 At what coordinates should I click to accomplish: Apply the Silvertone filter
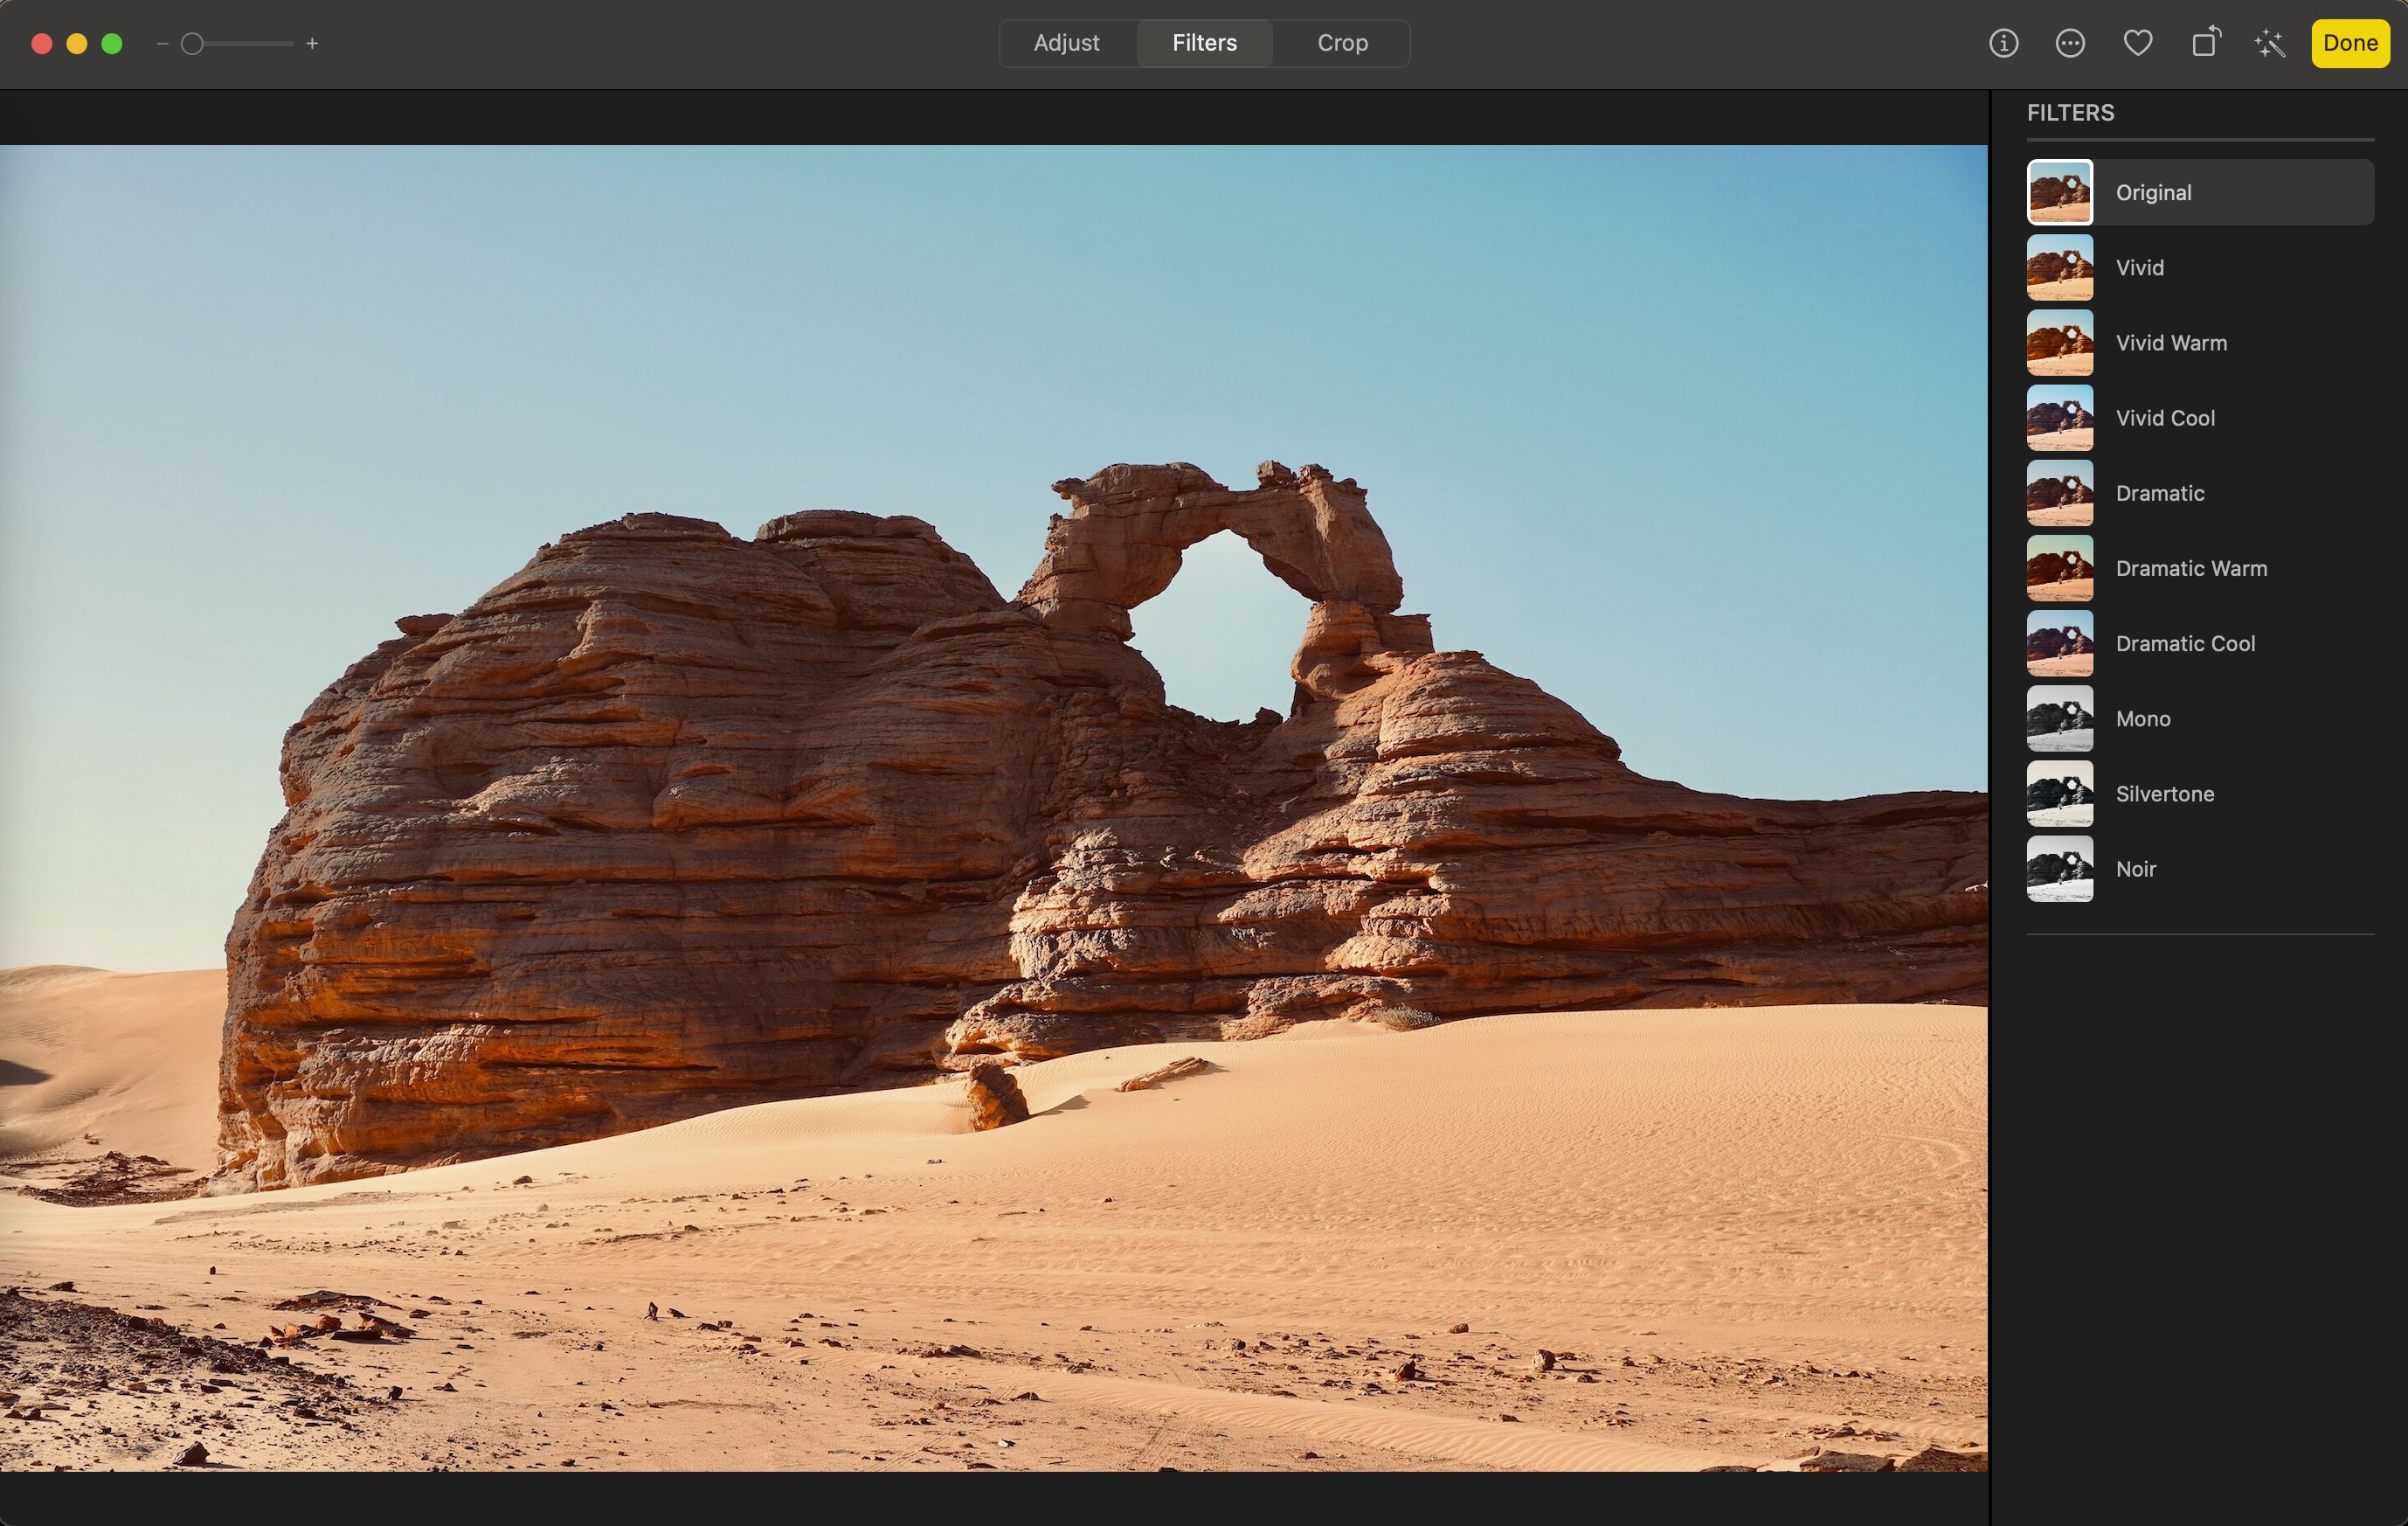click(2164, 794)
